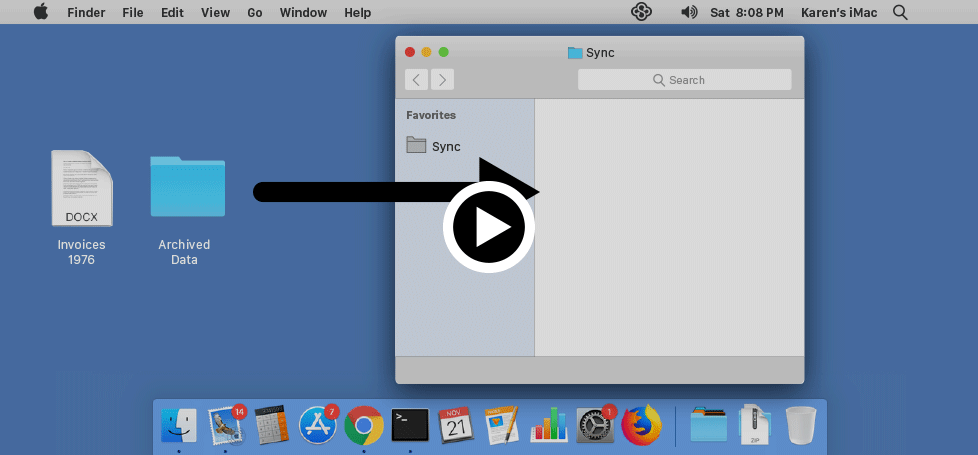Click the Finder forward arrow button
The width and height of the screenshot is (978, 455).
point(442,80)
